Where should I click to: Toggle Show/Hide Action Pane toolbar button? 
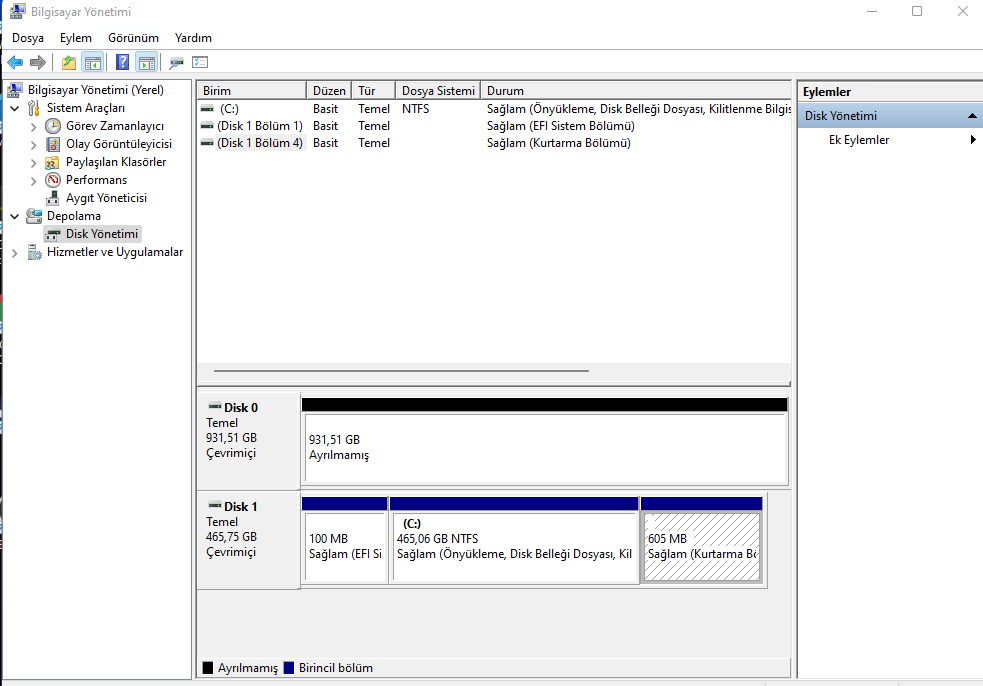click(147, 63)
